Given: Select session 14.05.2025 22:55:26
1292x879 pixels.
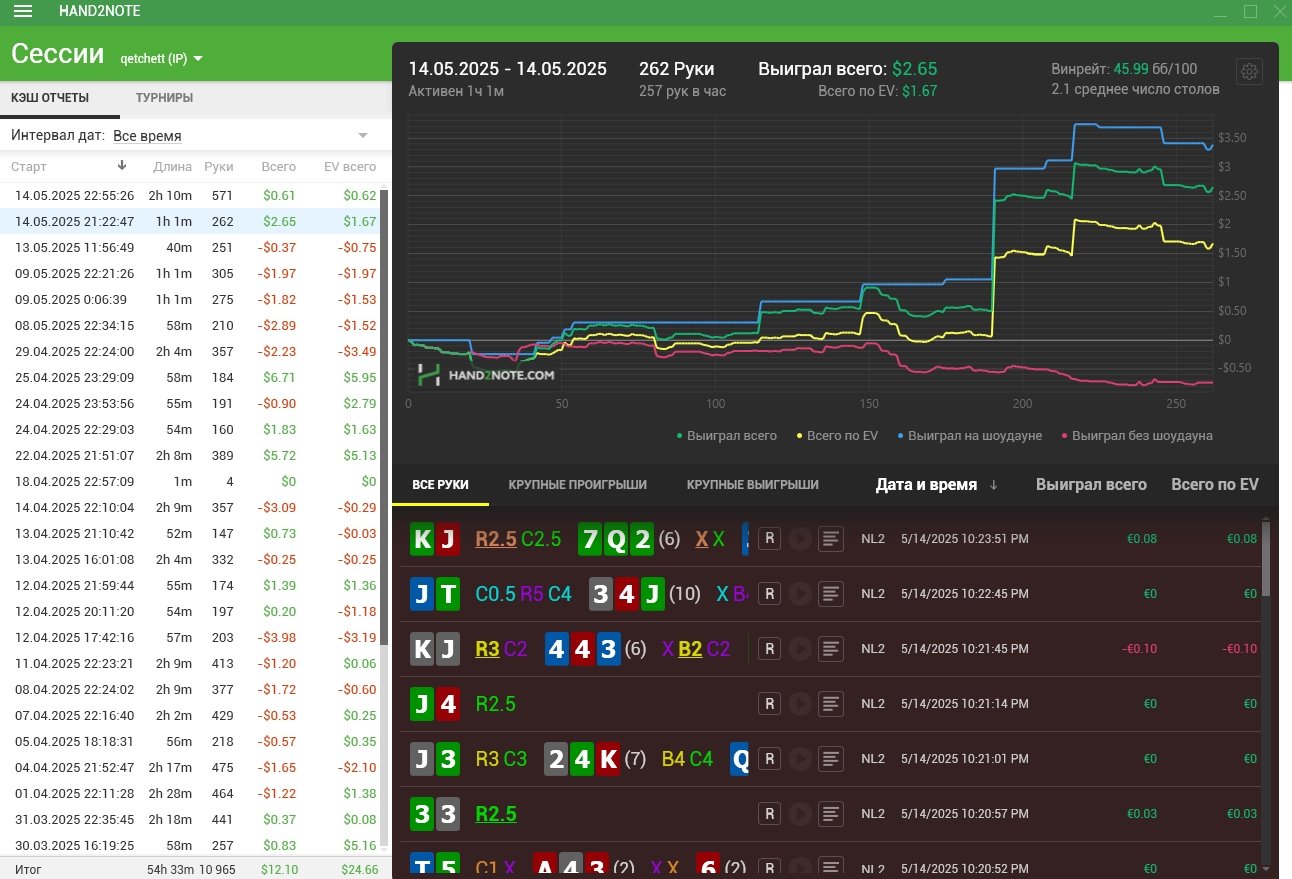Looking at the screenshot, I should (190, 195).
